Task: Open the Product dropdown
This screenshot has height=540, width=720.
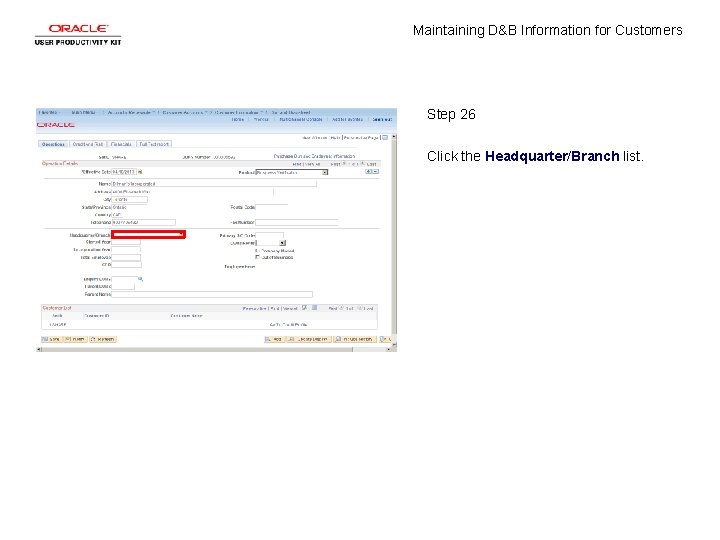Action: coord(292,172)
